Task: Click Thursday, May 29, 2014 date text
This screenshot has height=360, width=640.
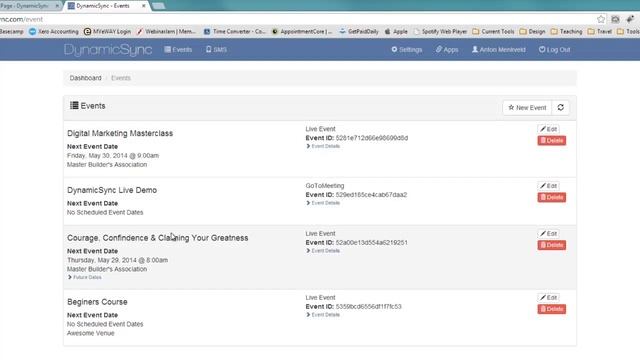Action: [118, 260]
